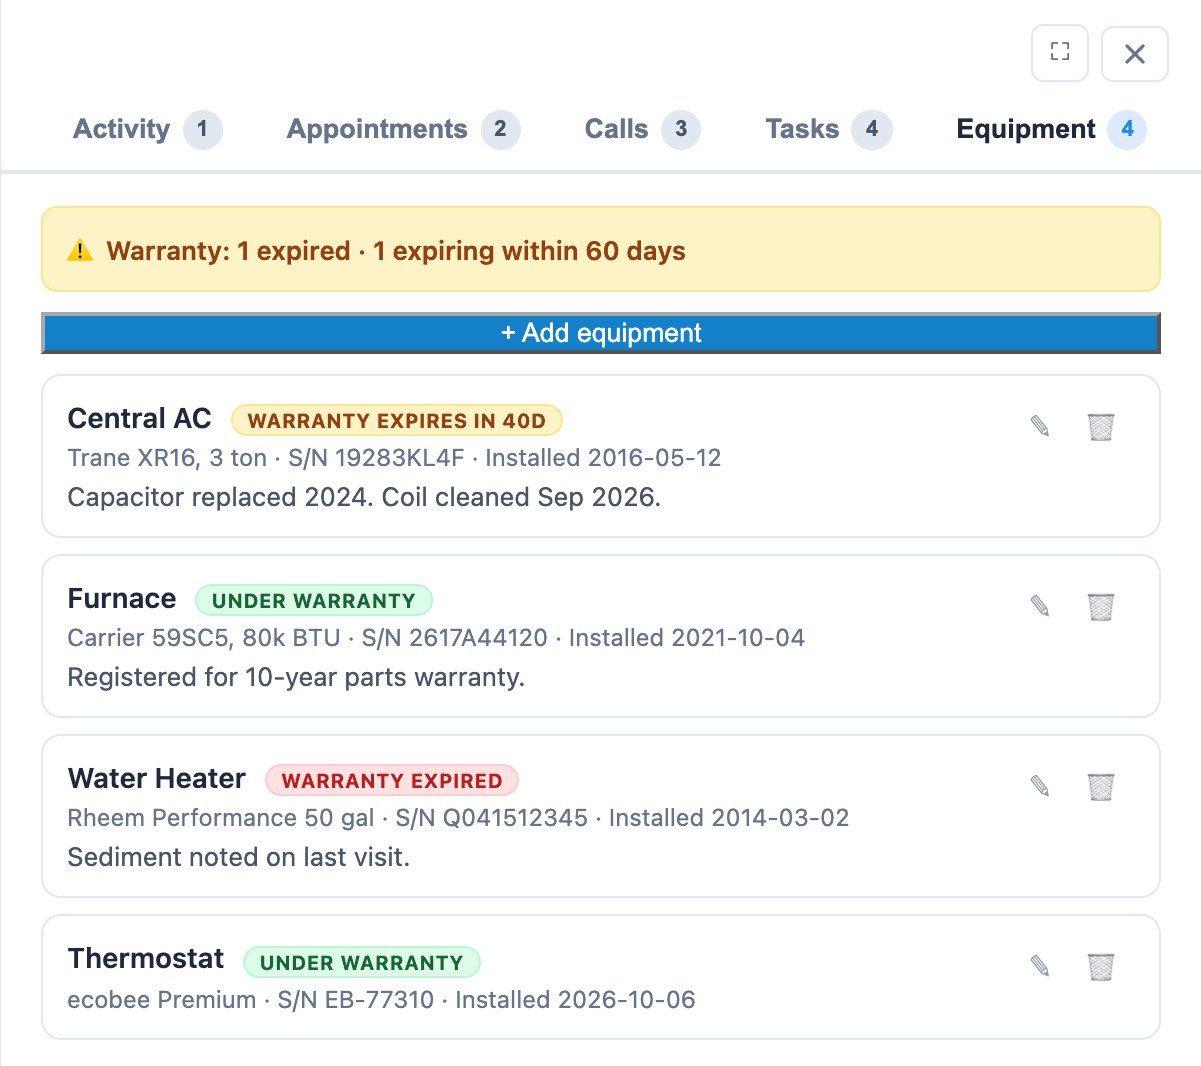
Task: Edit the Central AC equipment entry
Action: tap(1040, 426)
